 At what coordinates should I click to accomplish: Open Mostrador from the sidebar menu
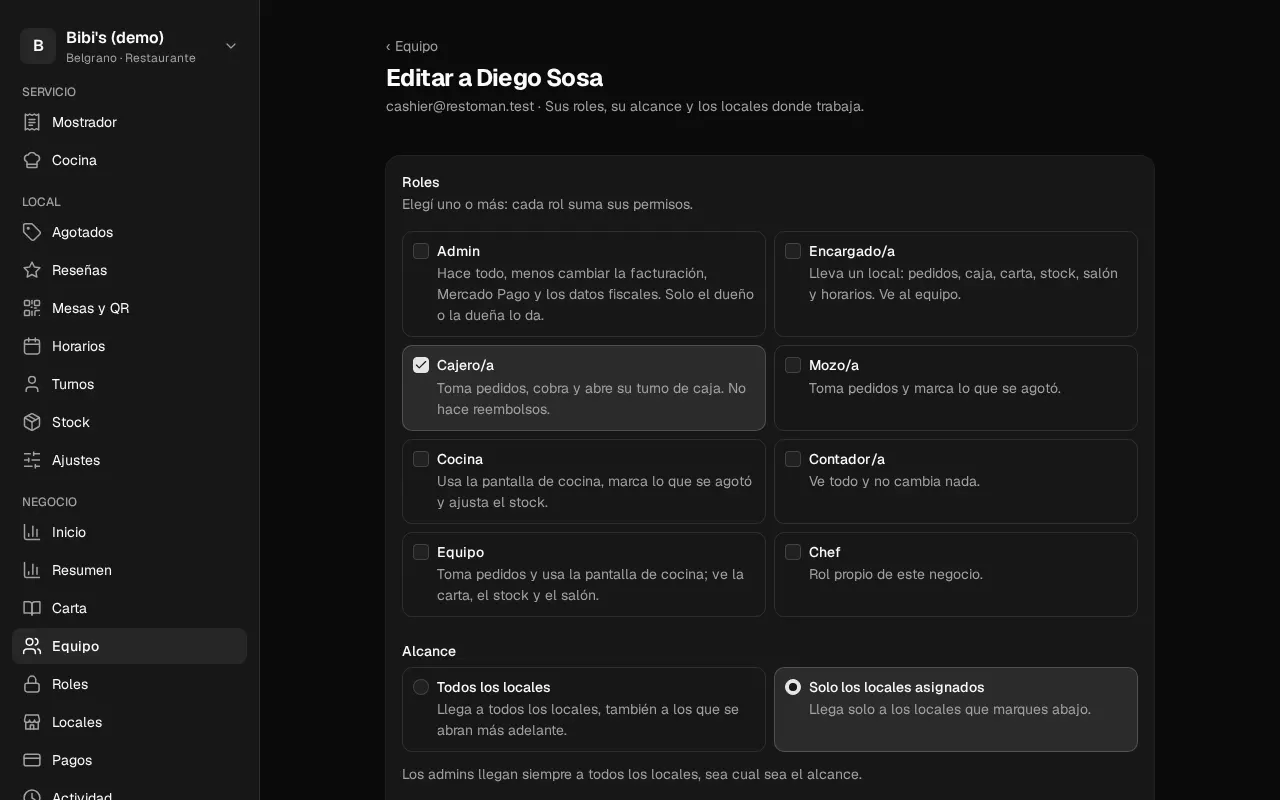[129, 122]
